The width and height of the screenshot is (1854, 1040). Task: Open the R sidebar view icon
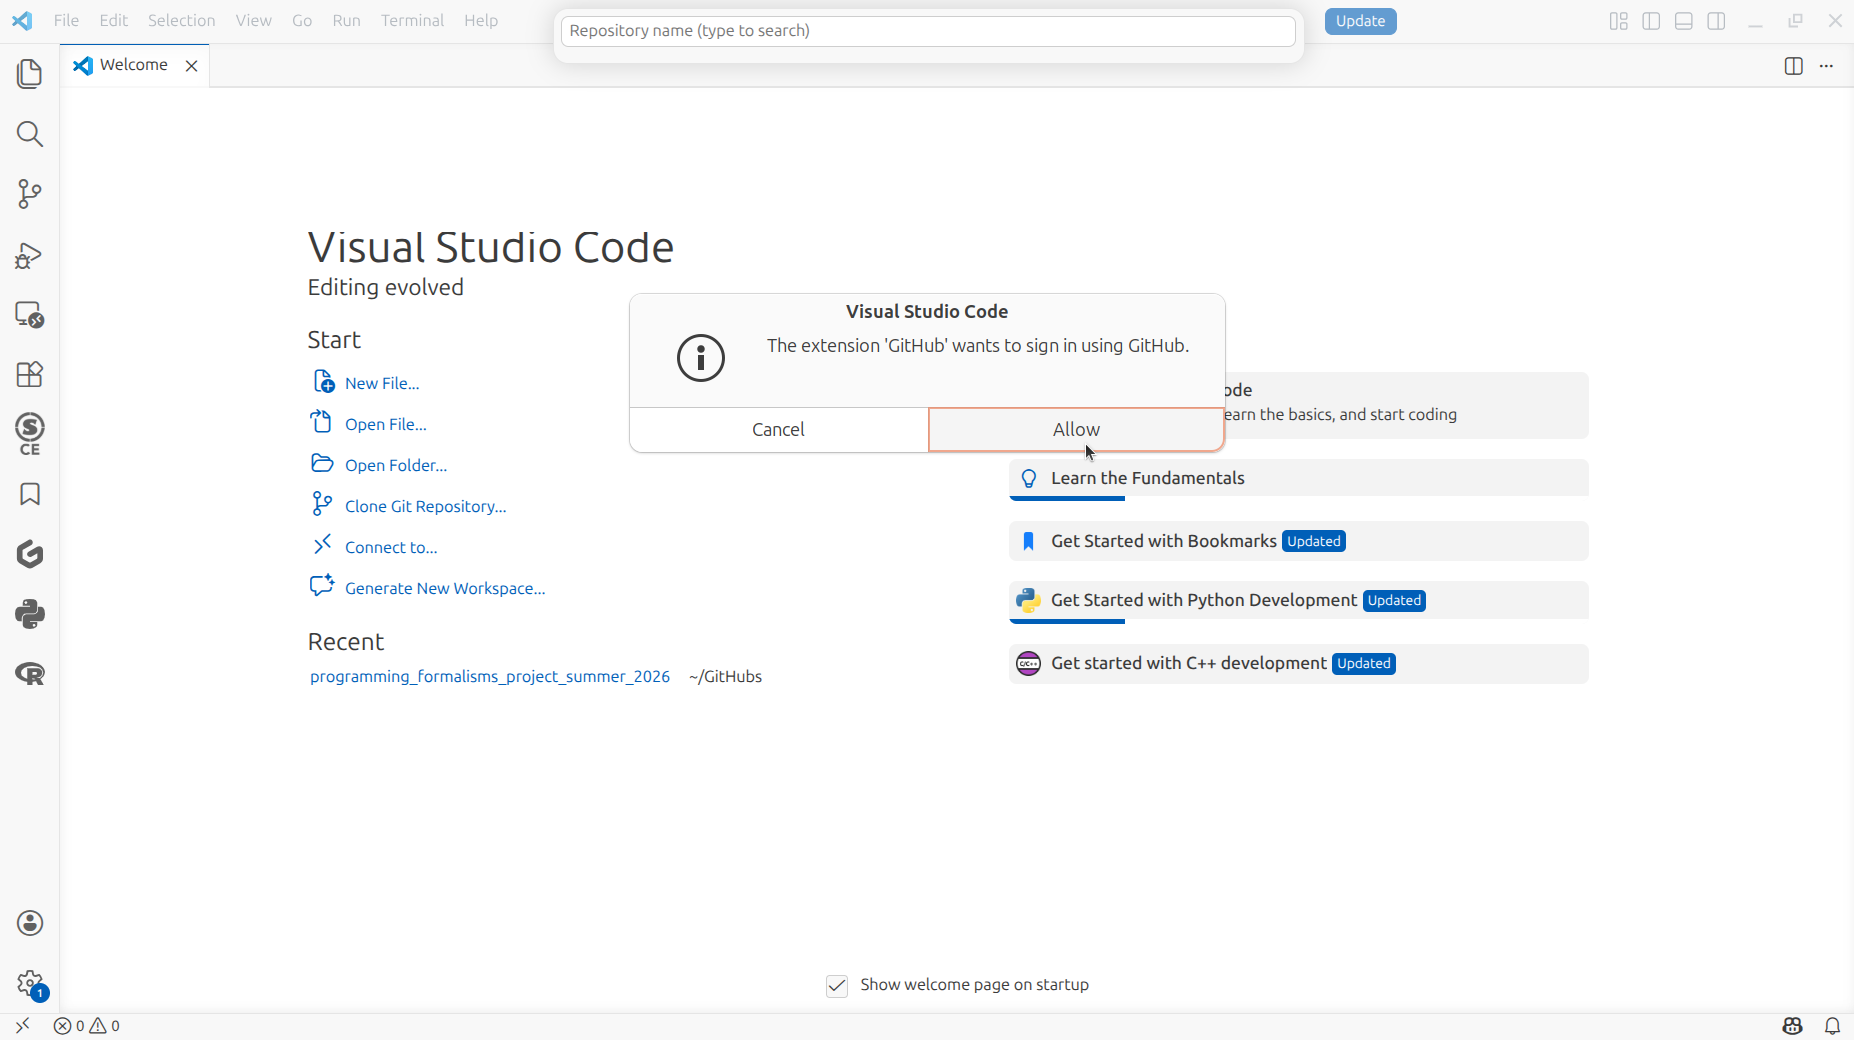30,674
